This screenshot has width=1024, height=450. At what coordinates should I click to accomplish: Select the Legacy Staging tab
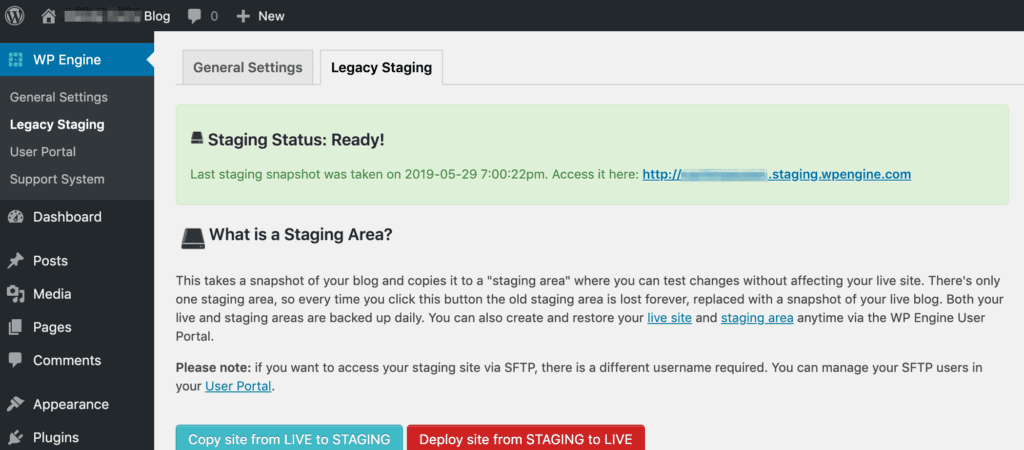click(381, 67)
